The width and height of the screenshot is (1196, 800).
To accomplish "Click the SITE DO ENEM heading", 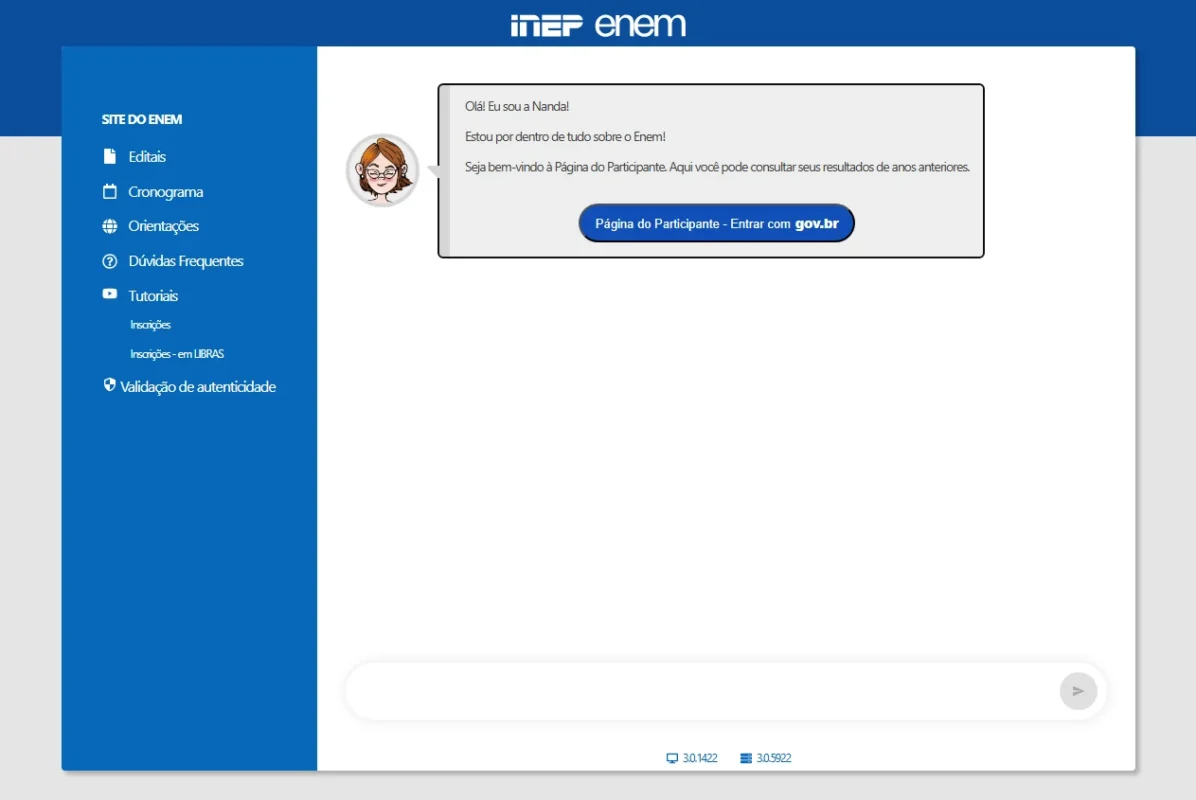I will coord(142,119).
